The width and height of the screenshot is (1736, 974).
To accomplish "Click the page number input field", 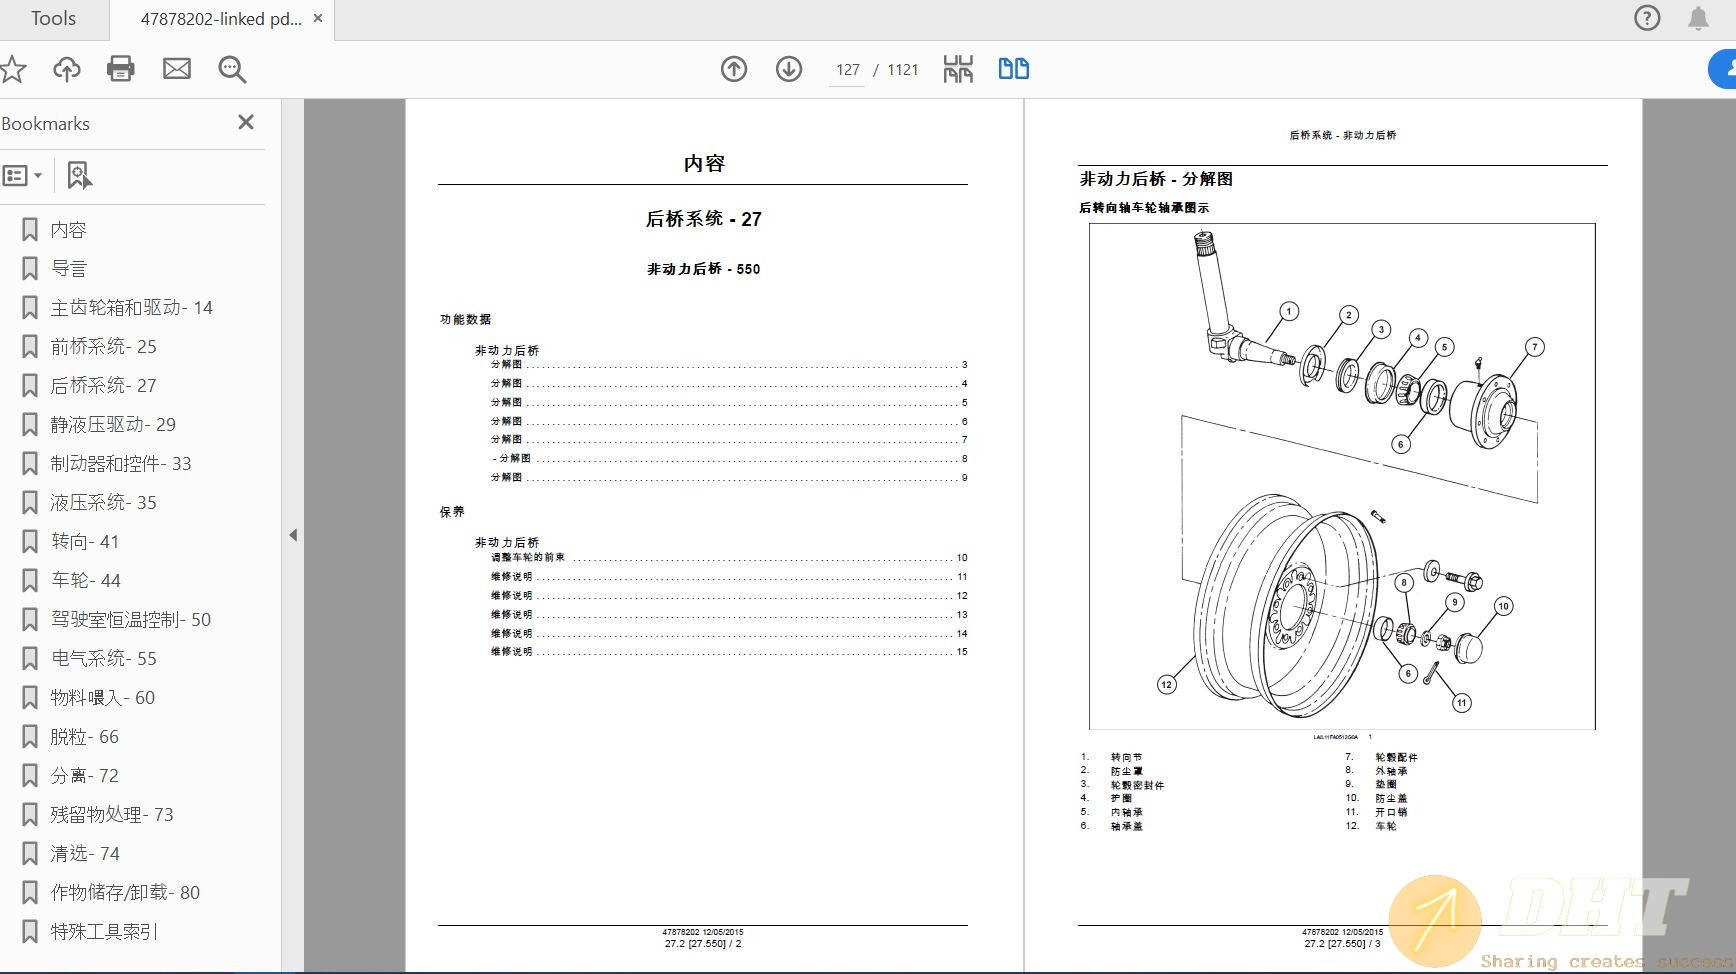I will click(847, 69).
